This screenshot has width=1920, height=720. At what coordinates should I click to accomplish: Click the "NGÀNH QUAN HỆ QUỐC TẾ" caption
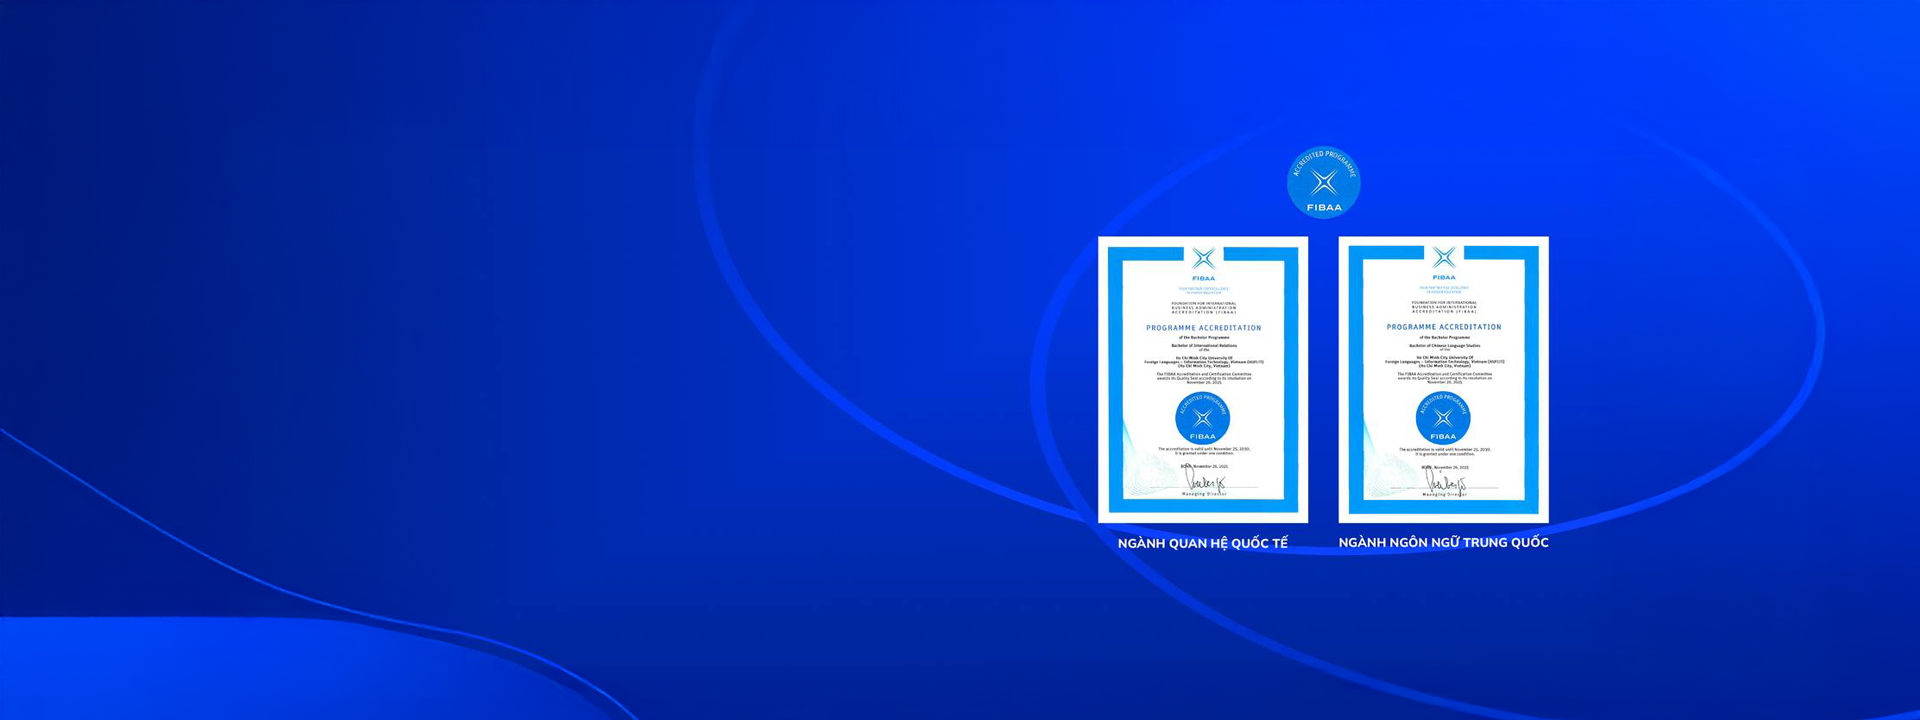click(x=1203, y=543)
